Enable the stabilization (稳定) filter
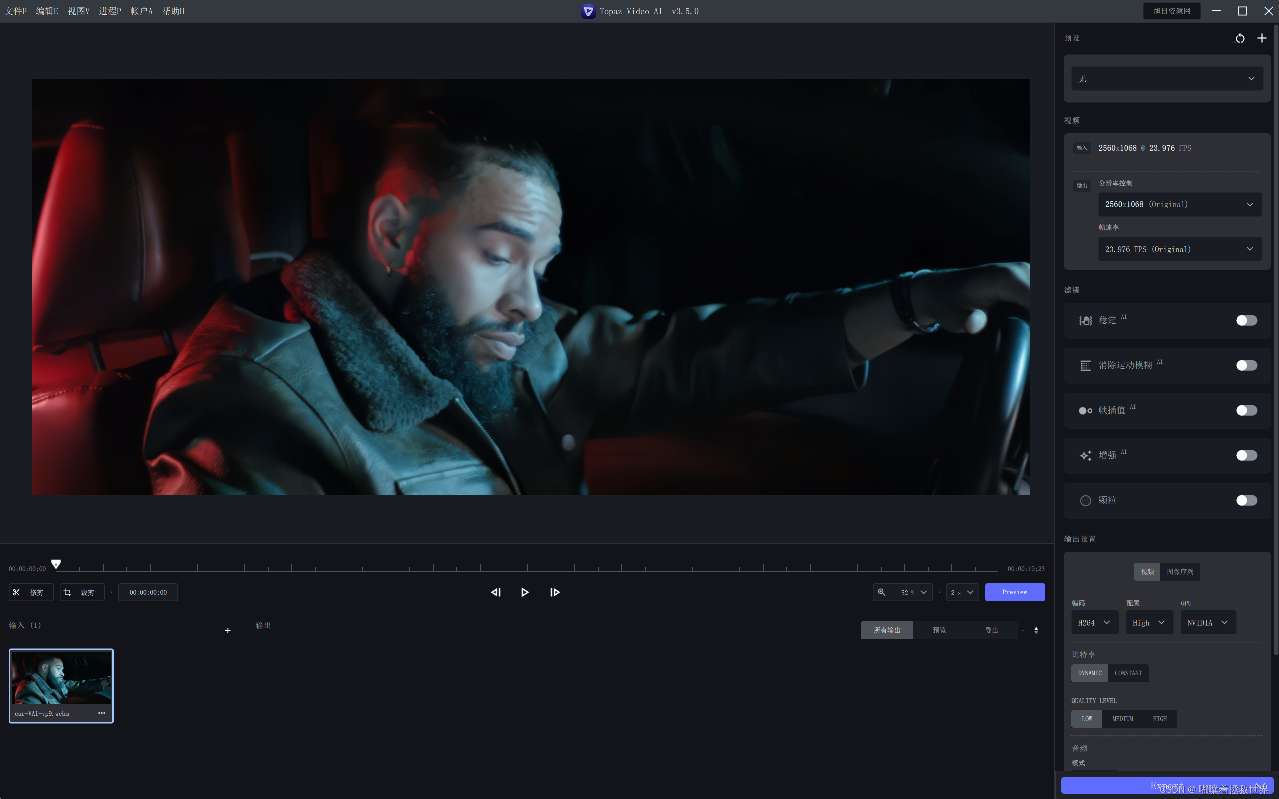This screenshot has width=1279, height=799. 1245,320
